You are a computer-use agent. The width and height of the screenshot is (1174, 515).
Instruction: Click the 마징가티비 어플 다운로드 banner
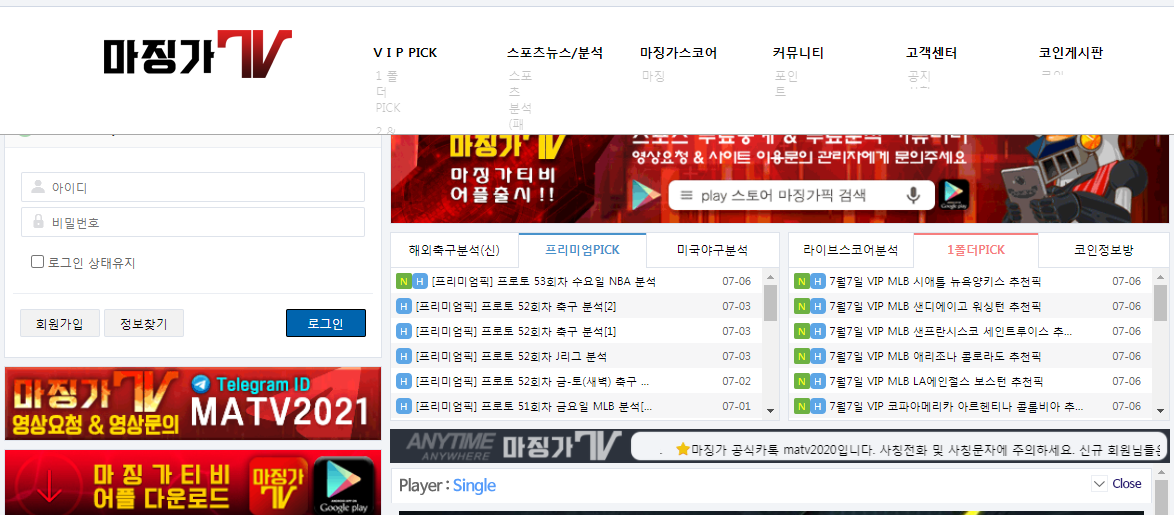pyautogui.click(x=193, y=482)
